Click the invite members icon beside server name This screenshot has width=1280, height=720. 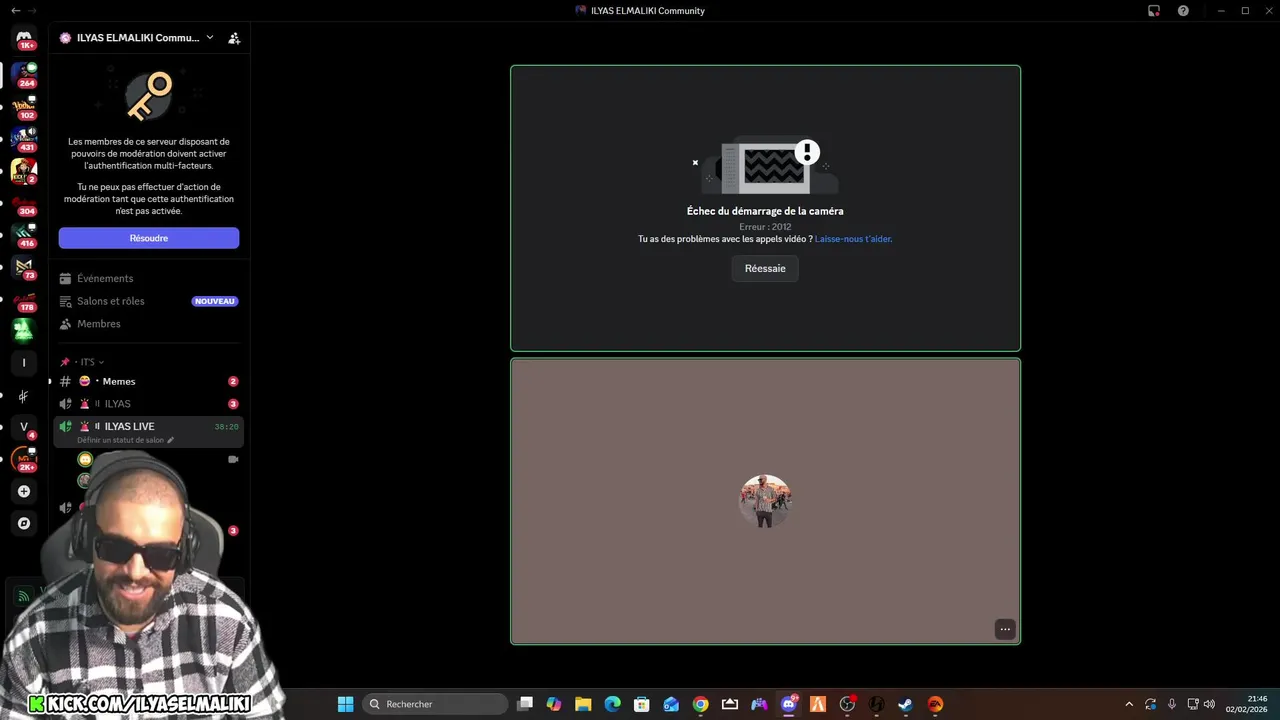pos(234,38)
